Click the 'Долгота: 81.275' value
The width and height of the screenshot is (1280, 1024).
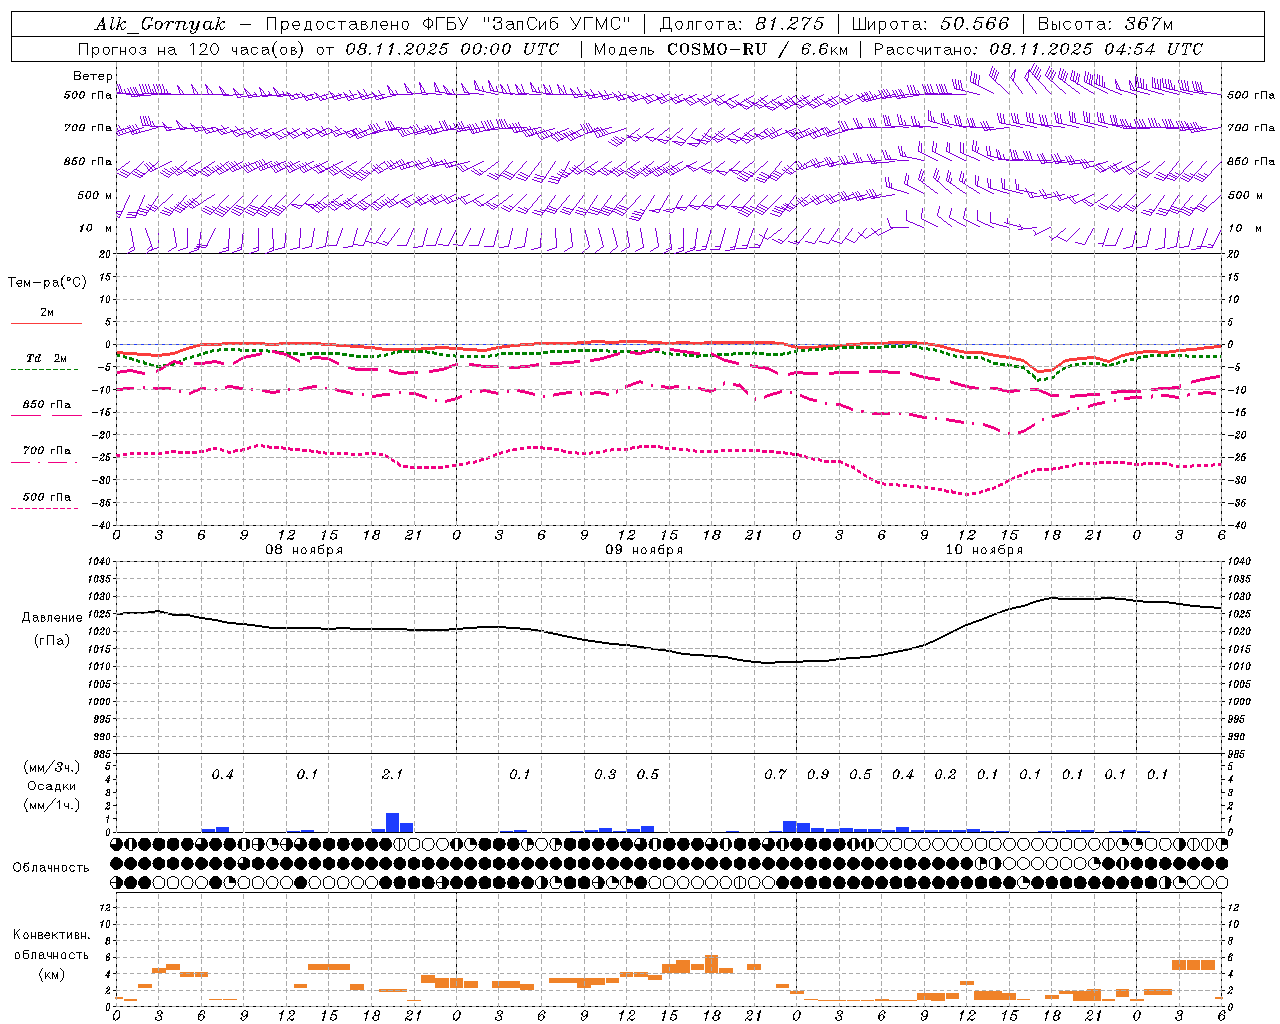742,24
